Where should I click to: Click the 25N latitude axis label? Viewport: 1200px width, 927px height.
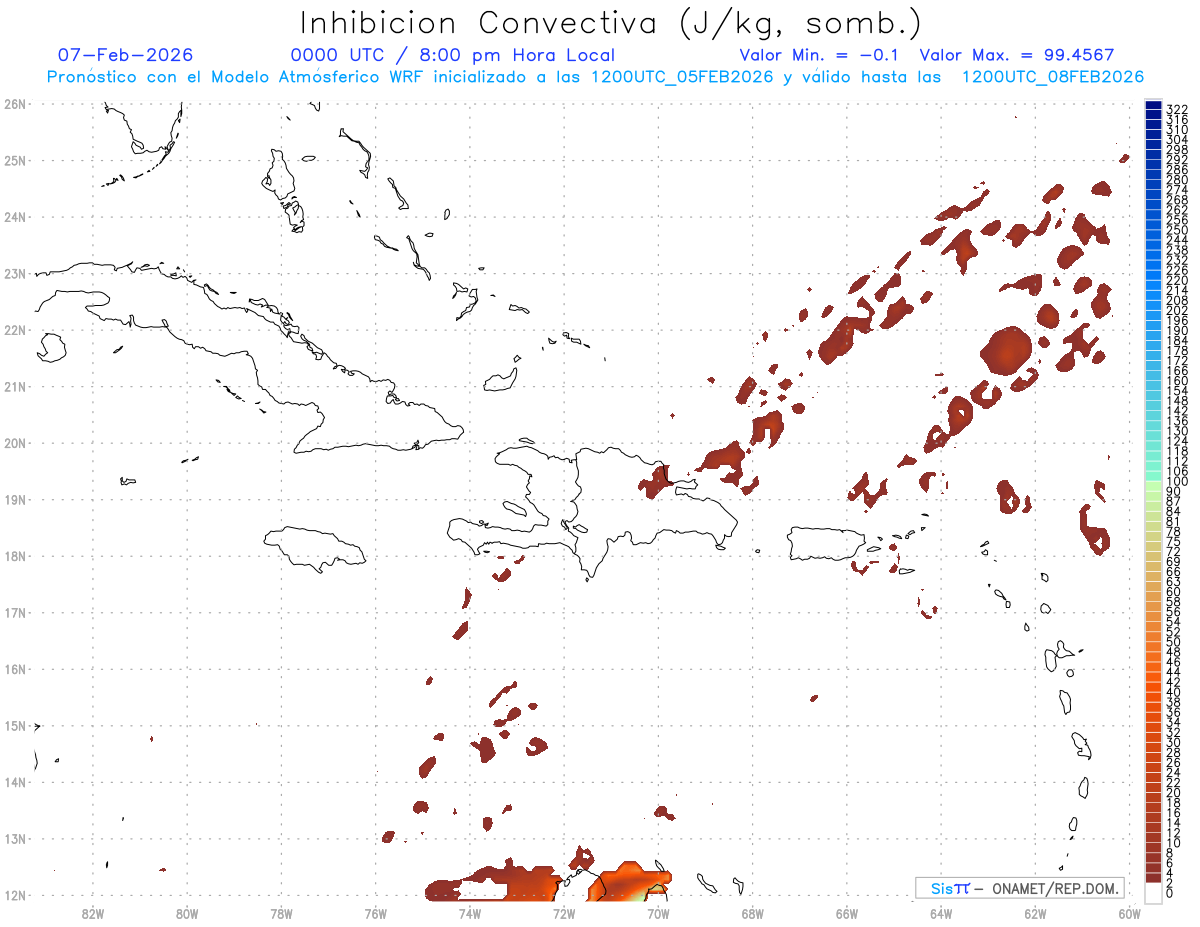(x=14, y=160)
